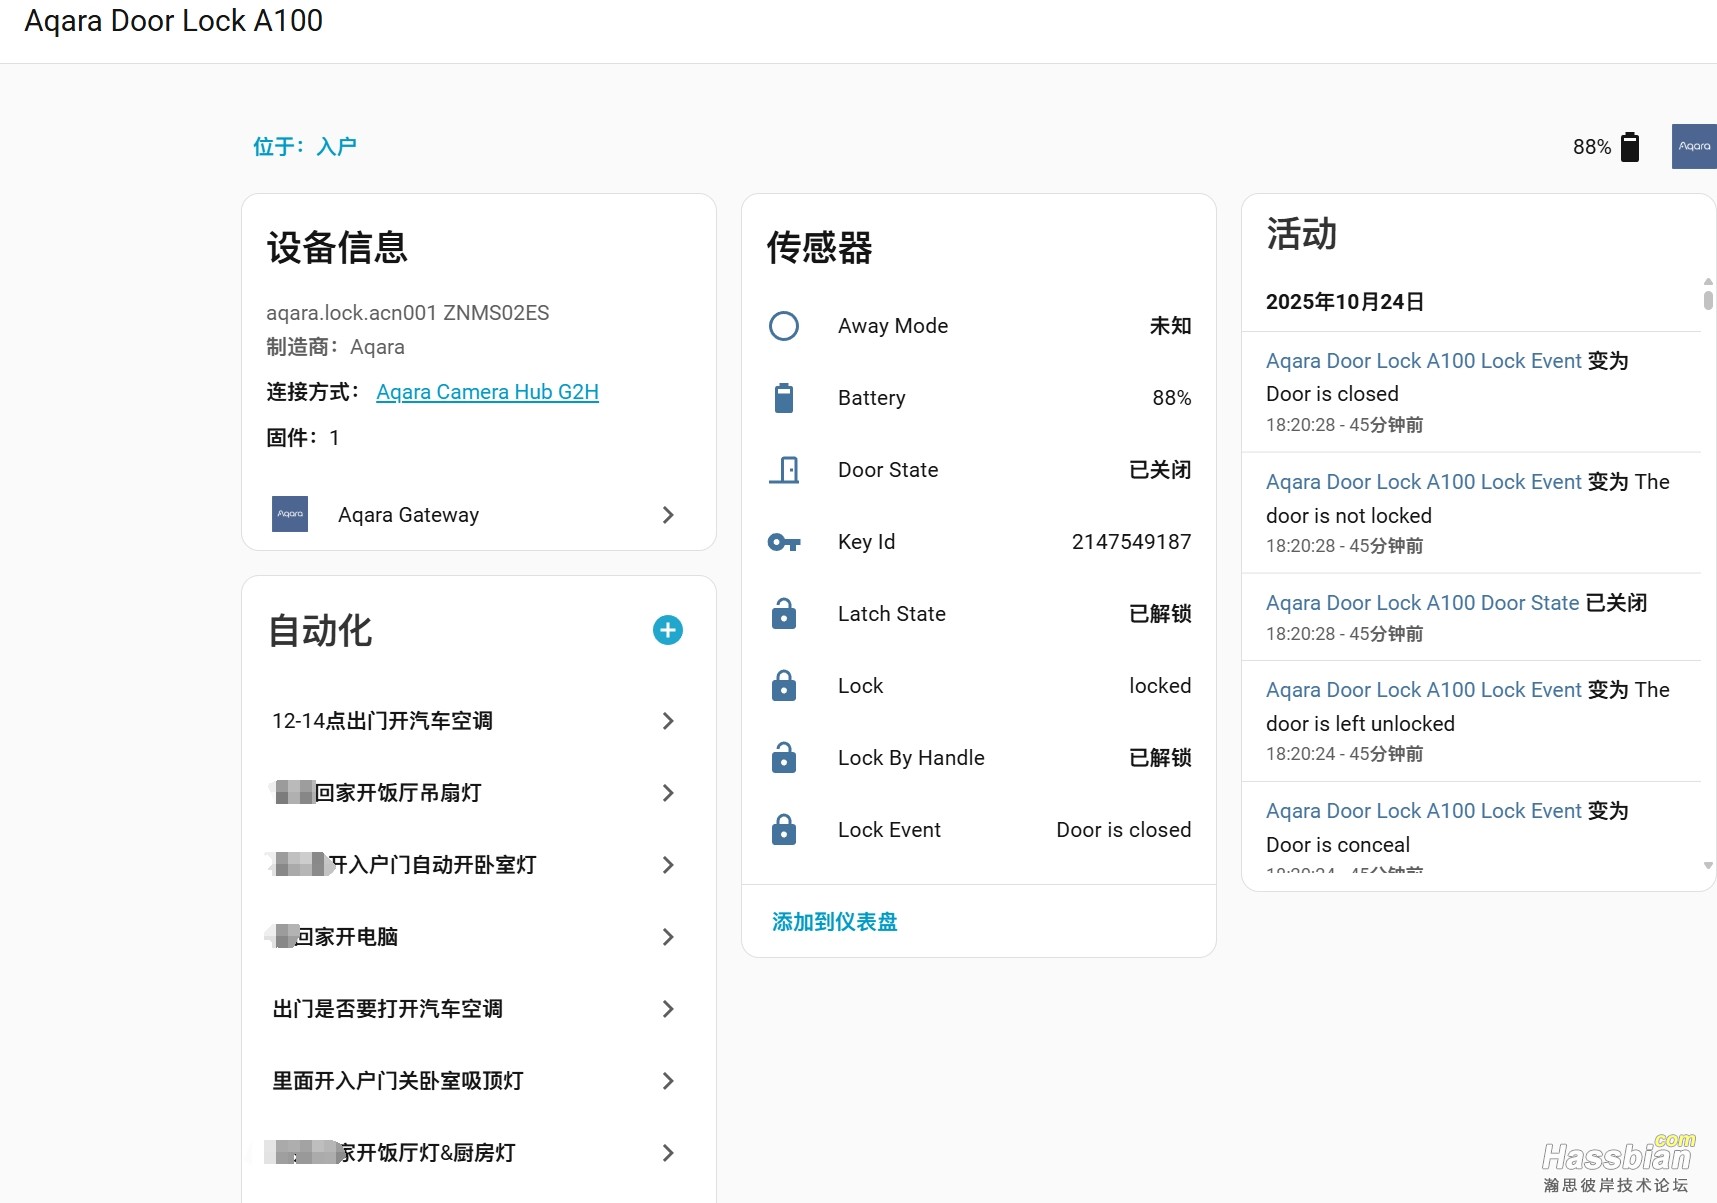Click the add automation plus icon
Screen dimensions: 1717x1203
(667, 630)
